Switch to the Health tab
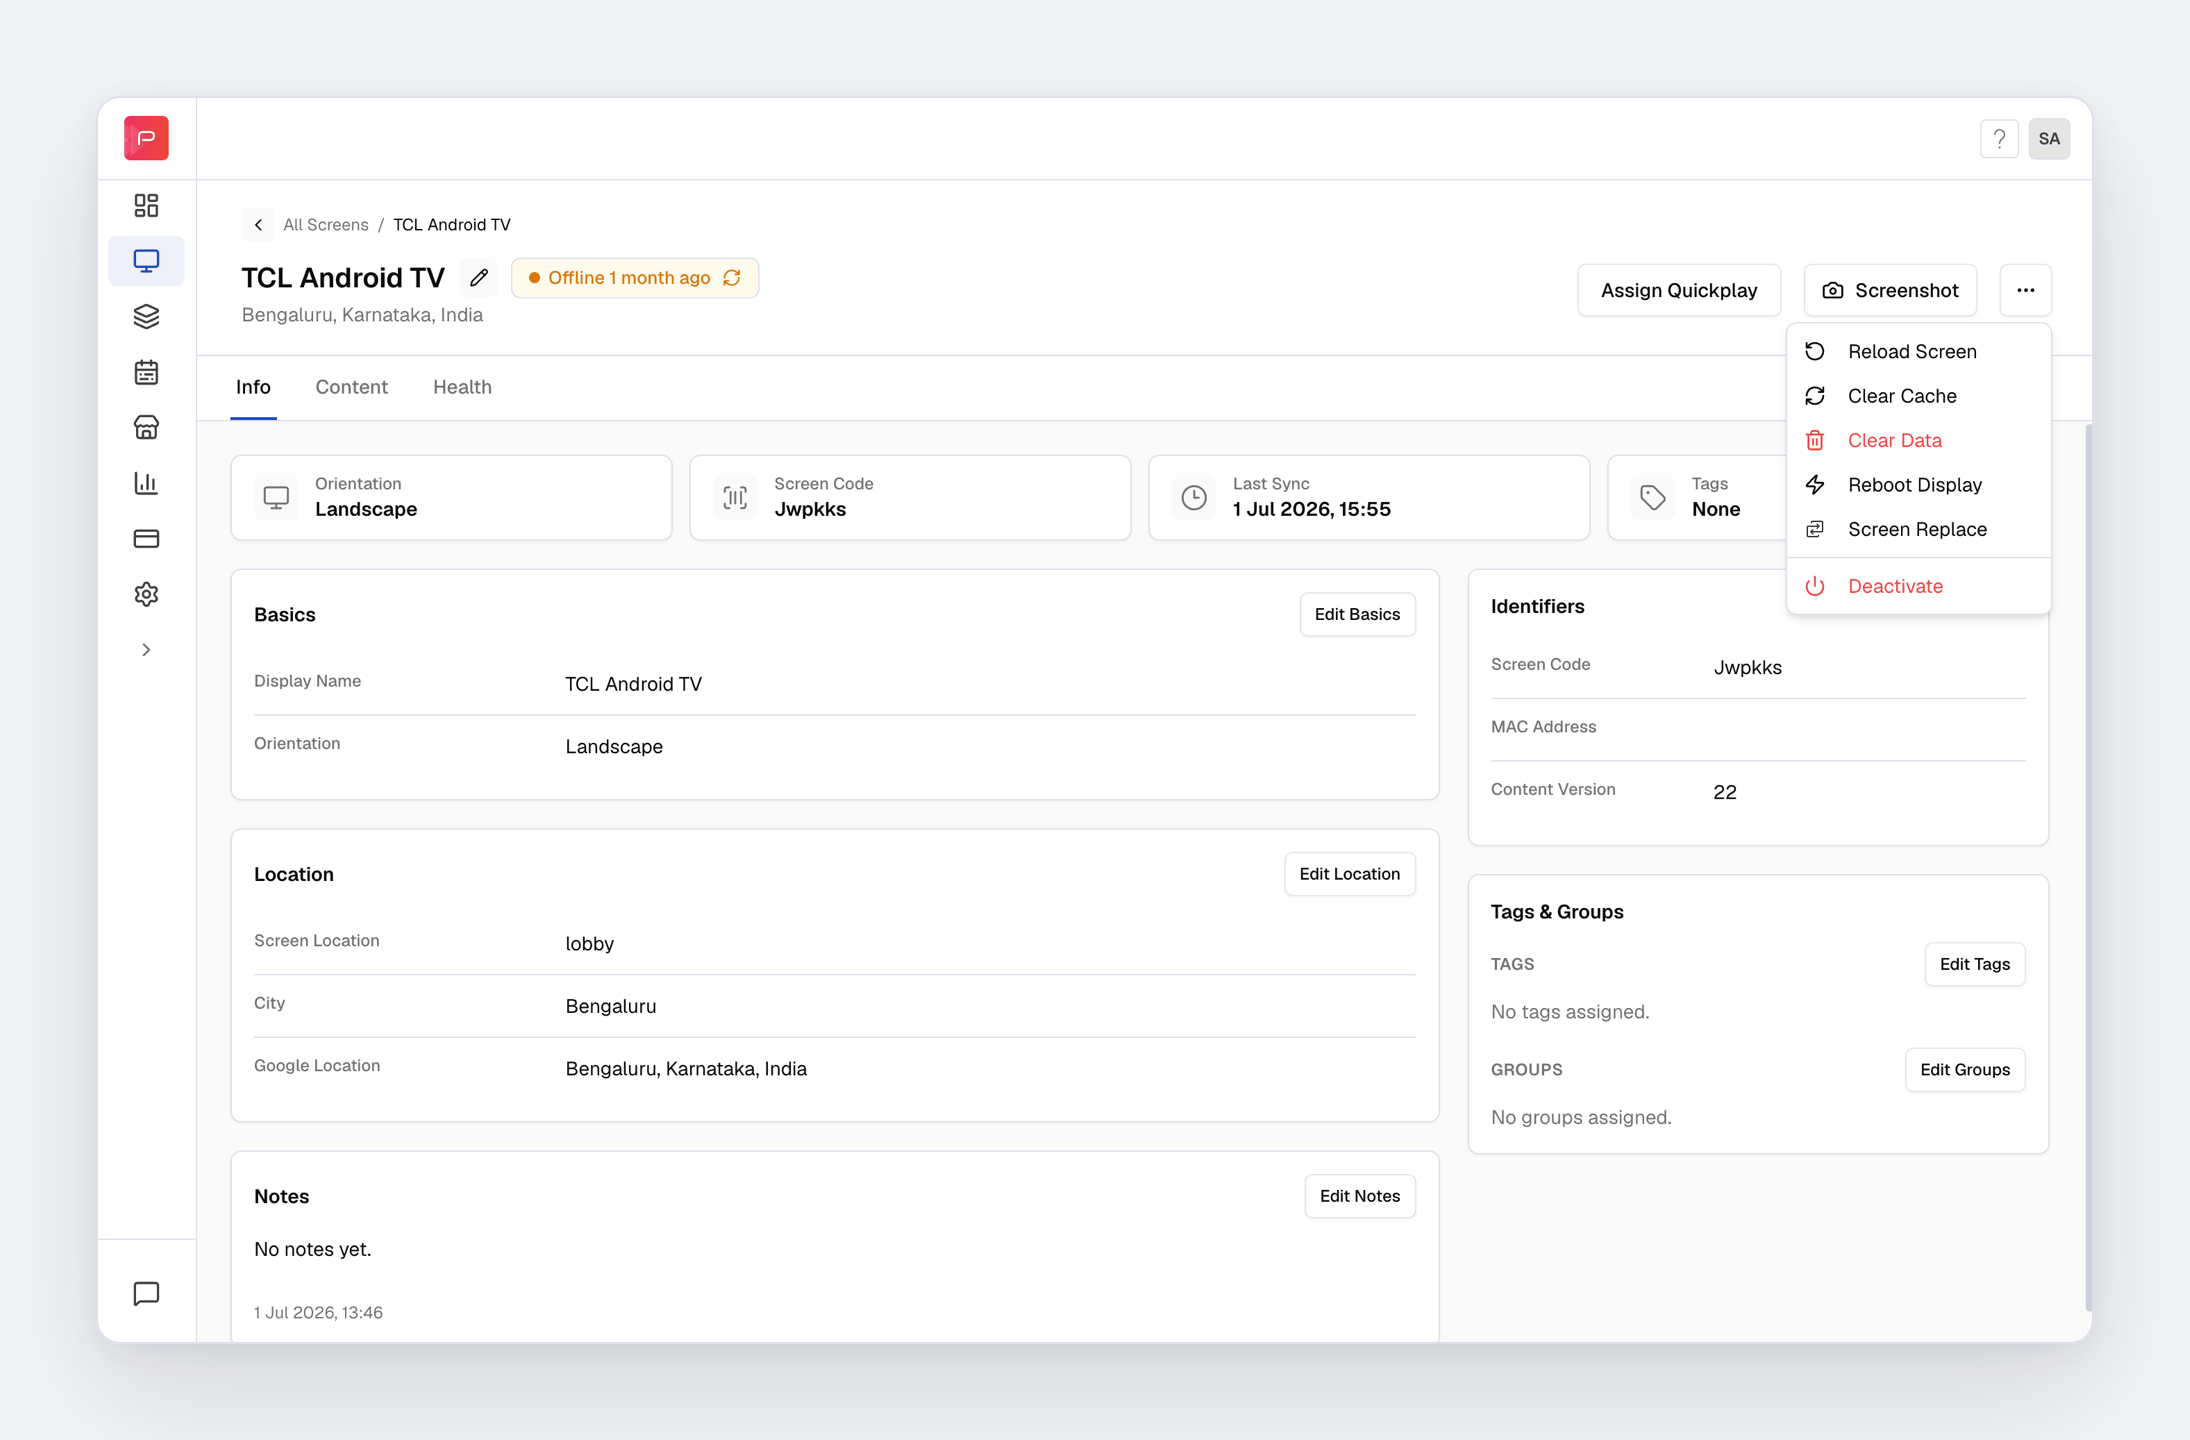 click(462, 387)
